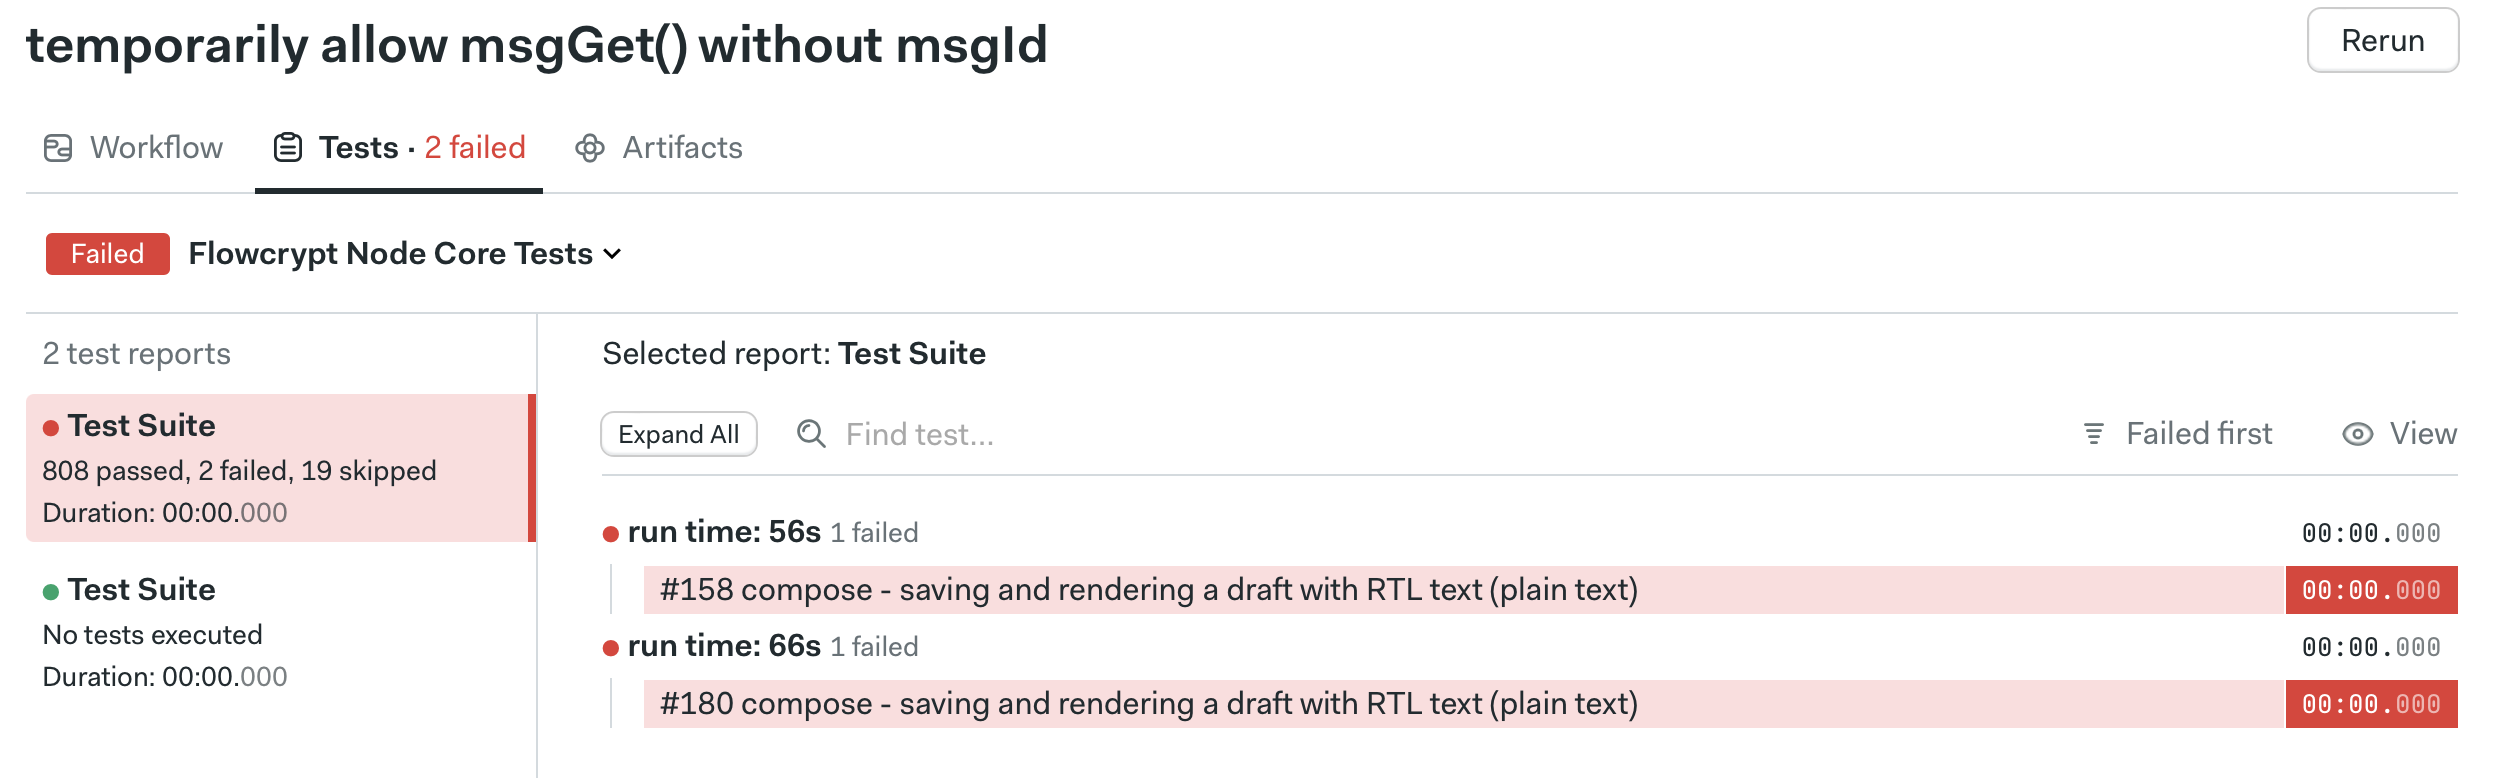Open failed test #180 compose draft RTL
The height and width of the screenshot is (778, 2494).
(1148, 704)
